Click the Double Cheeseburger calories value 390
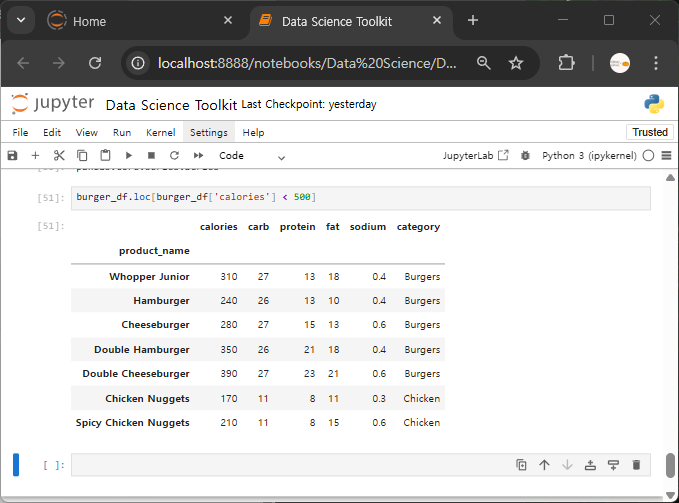This screenshot has width=679, height=503. click(229, 374)
